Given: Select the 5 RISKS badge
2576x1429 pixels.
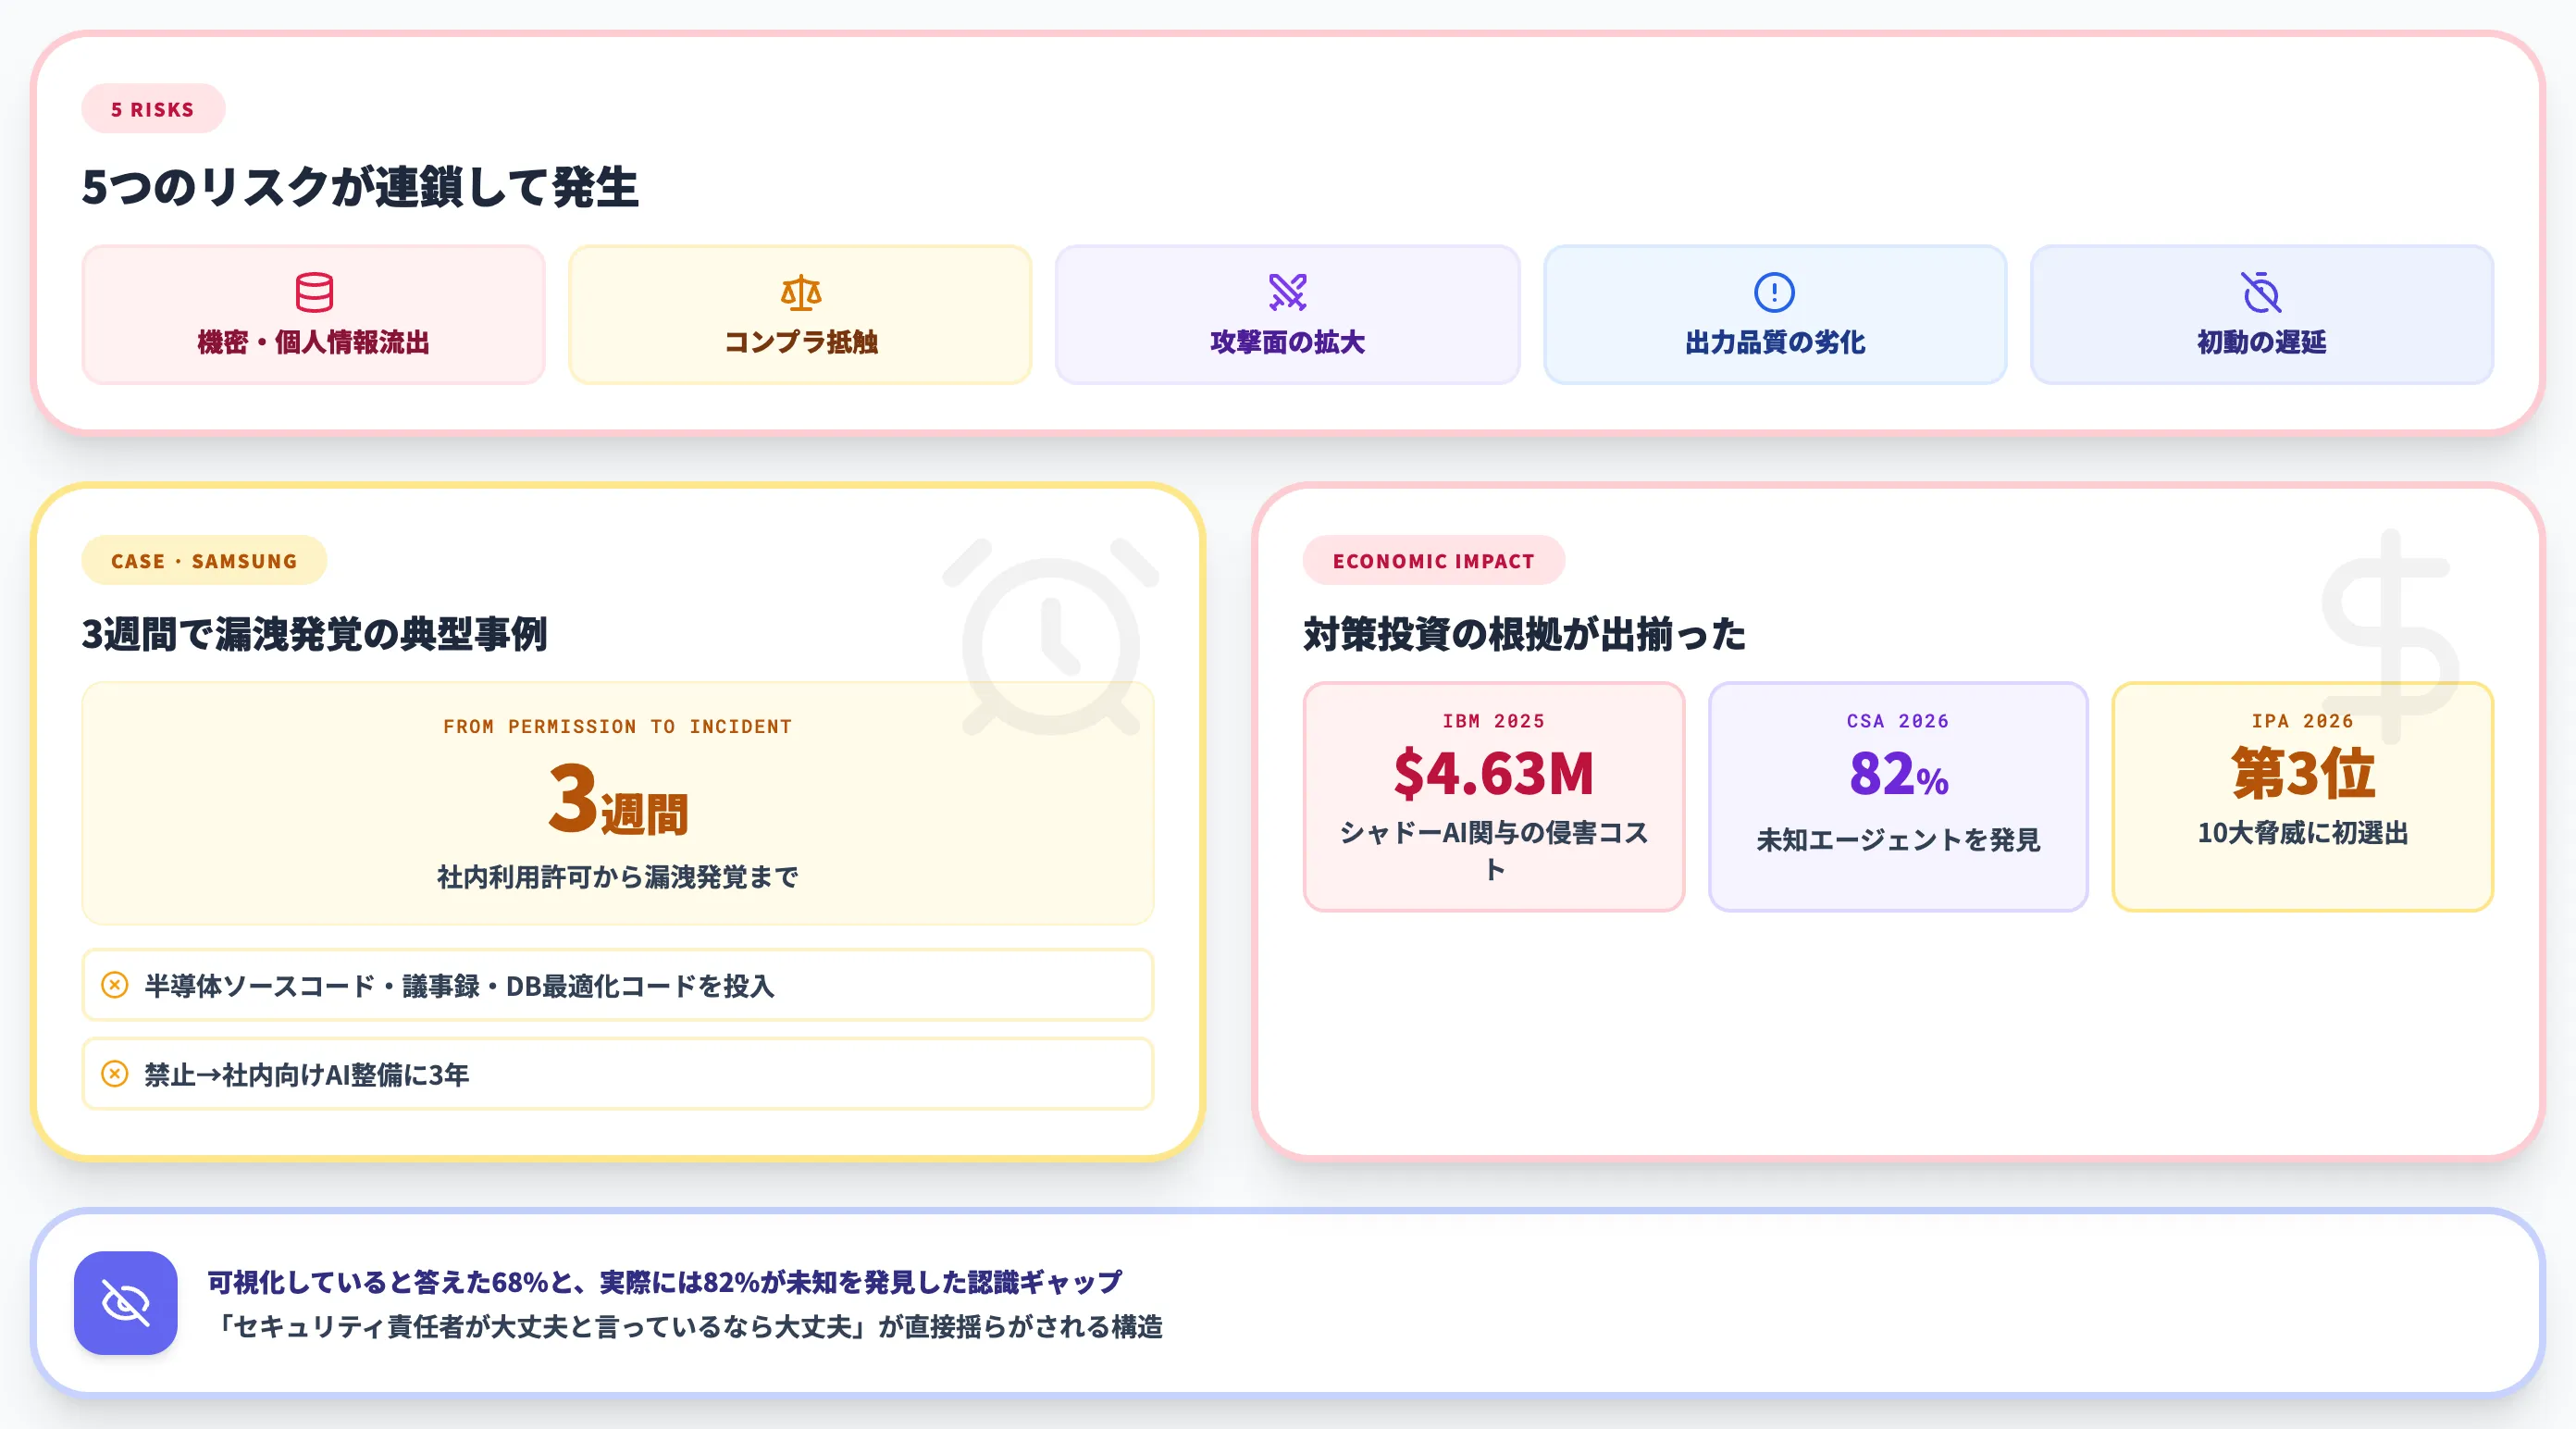Looking at the screenshot, I should [153, 109].
